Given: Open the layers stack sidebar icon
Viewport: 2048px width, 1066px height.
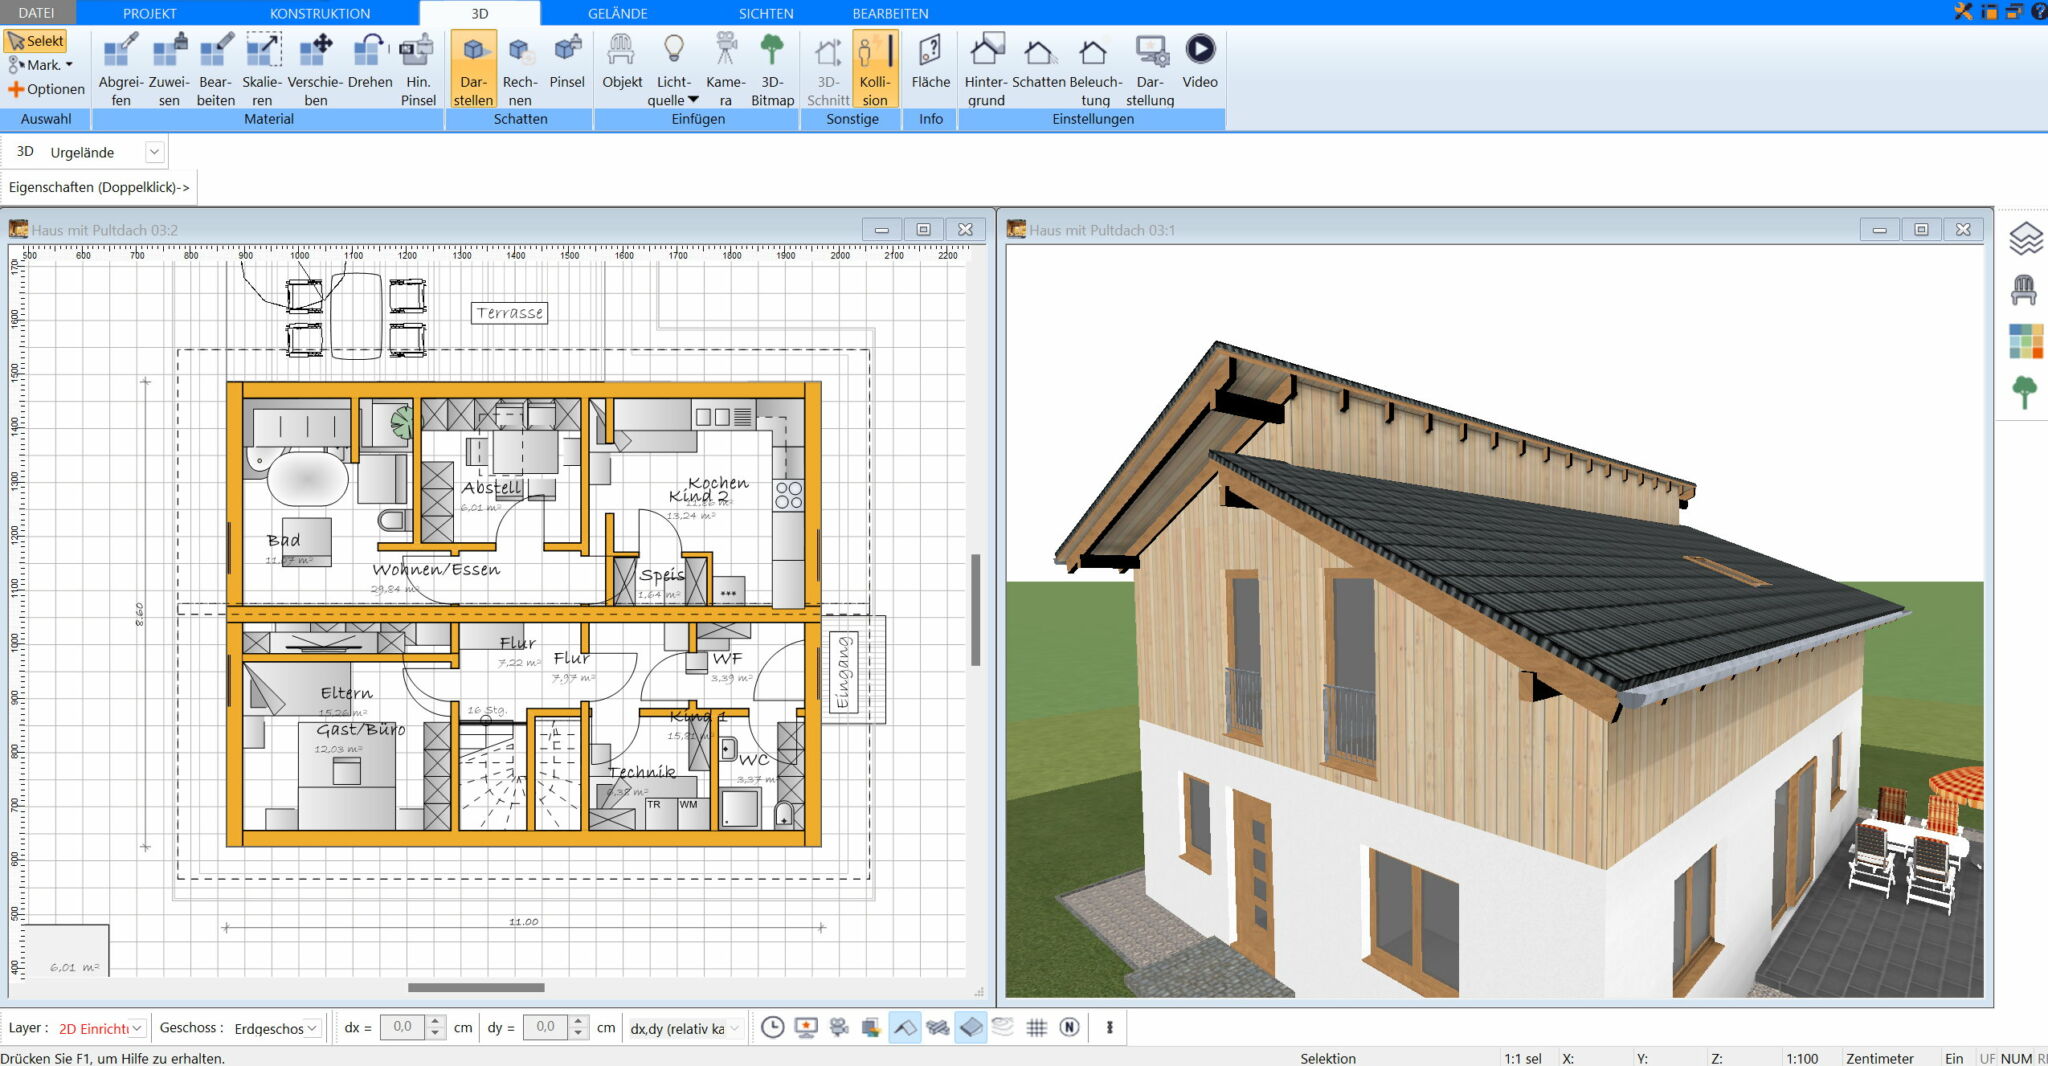Looking at the screenshot, I should tap(2025, 238).
